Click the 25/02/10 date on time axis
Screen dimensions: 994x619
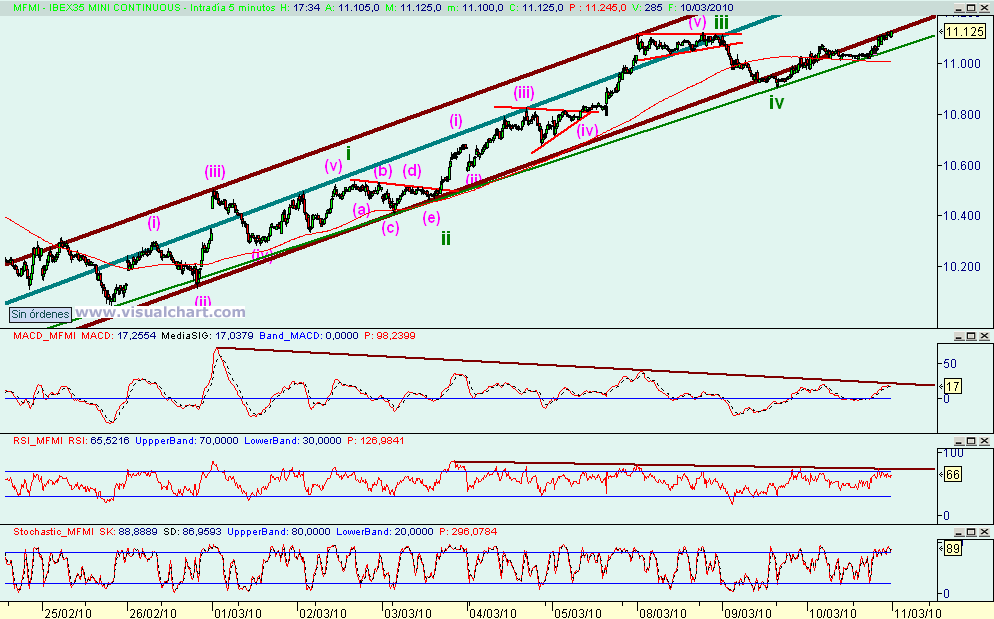pos(68,613)
